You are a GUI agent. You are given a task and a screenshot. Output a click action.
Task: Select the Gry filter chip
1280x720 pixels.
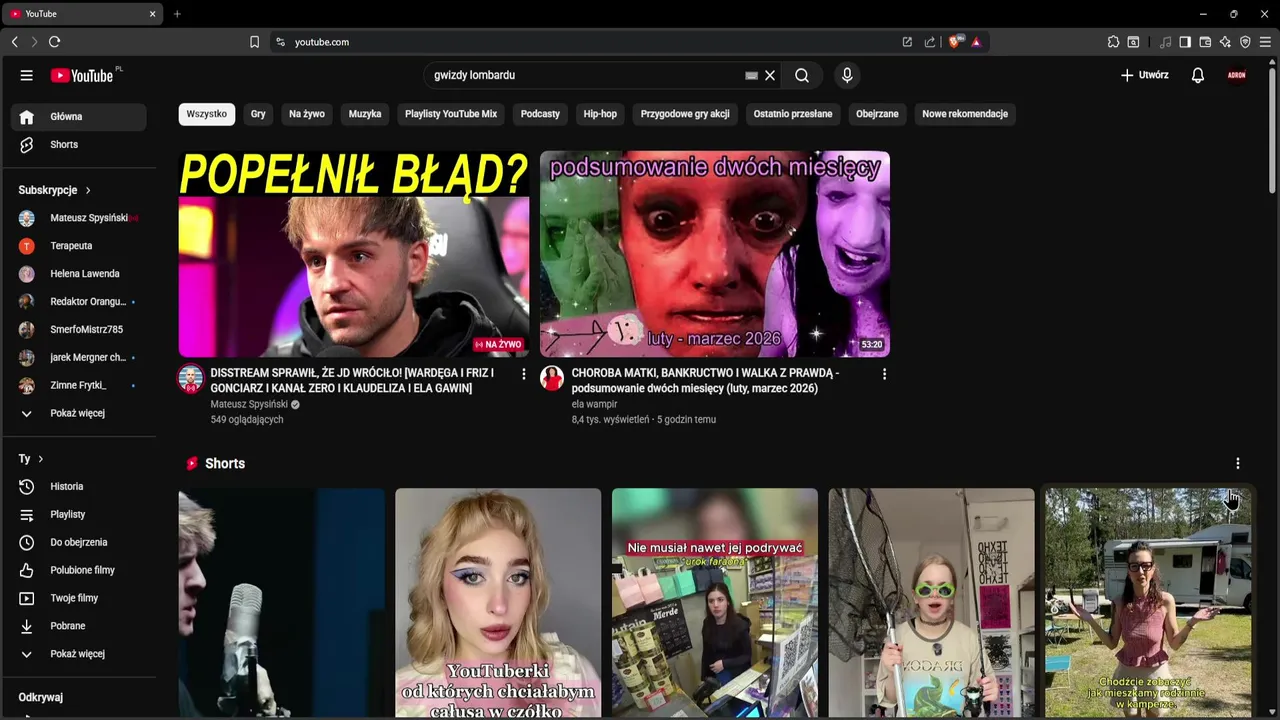[258, 114]
